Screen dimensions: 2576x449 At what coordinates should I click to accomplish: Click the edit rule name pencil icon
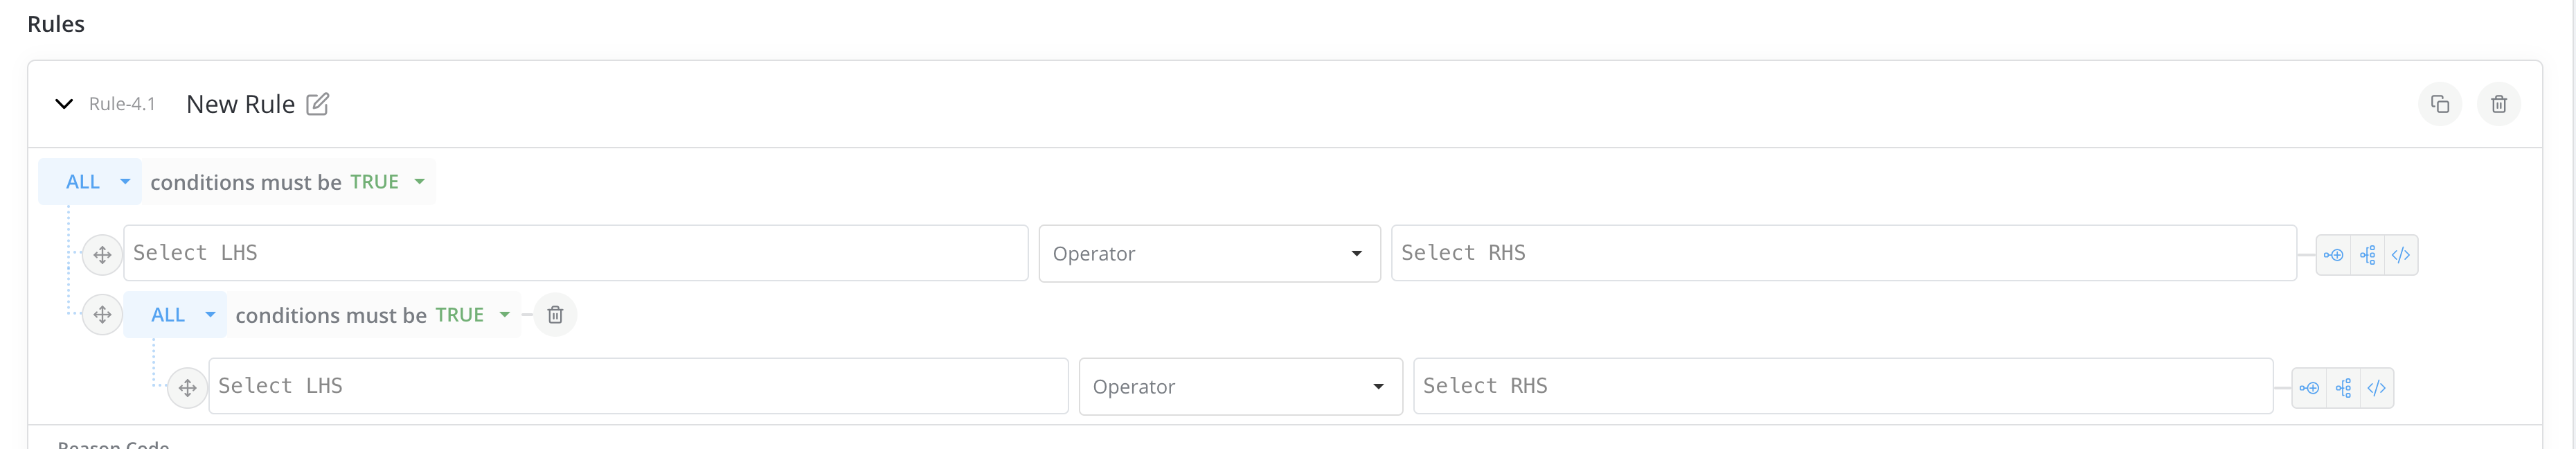317,104
